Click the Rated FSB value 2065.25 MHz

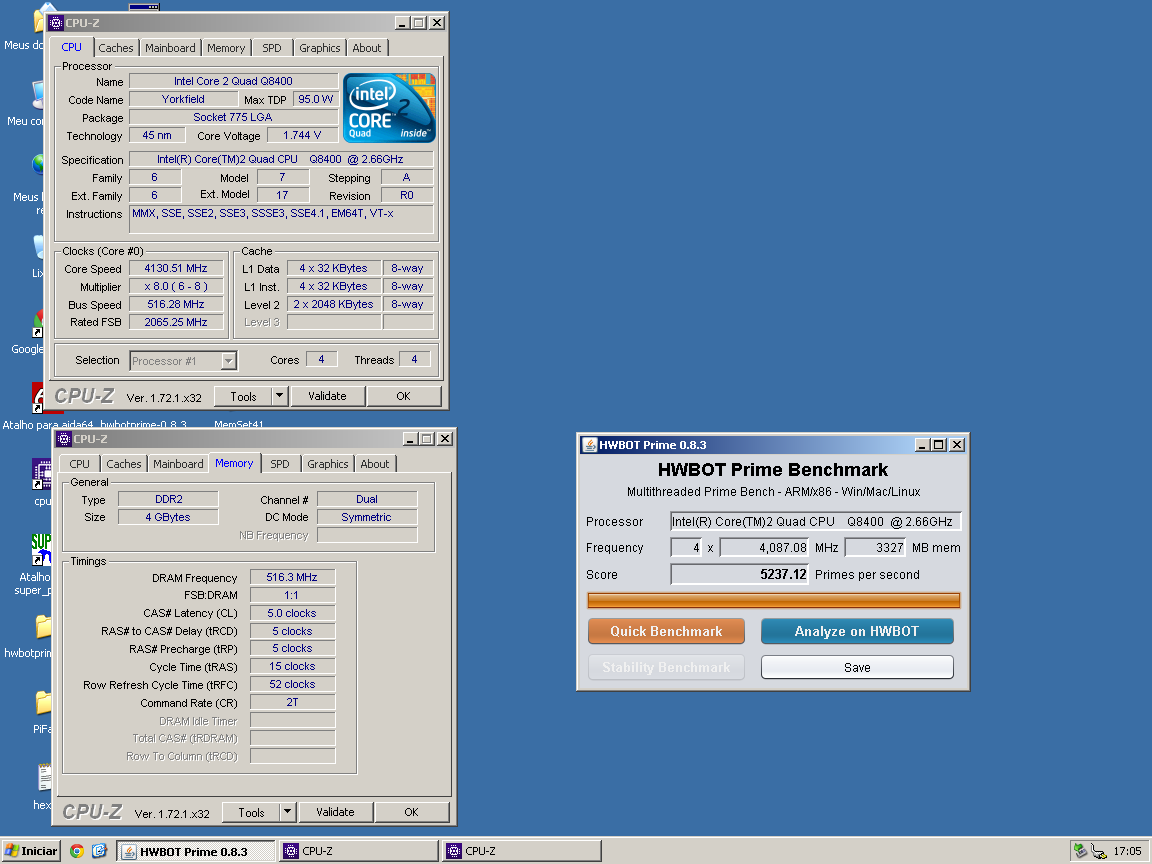(176, 322)
